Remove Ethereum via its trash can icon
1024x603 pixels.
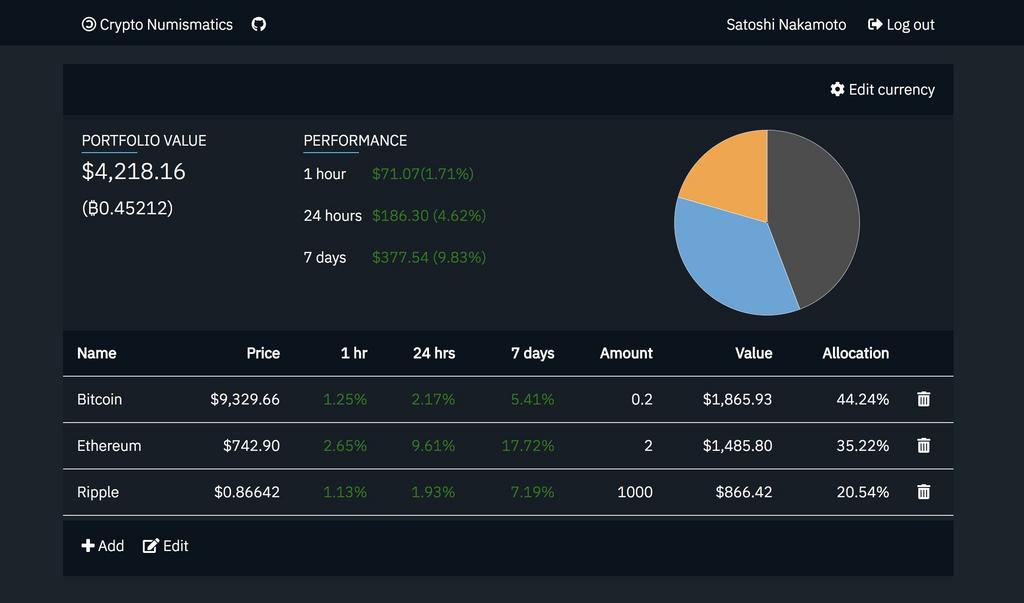pyautogui.click(x=923, y=446)
